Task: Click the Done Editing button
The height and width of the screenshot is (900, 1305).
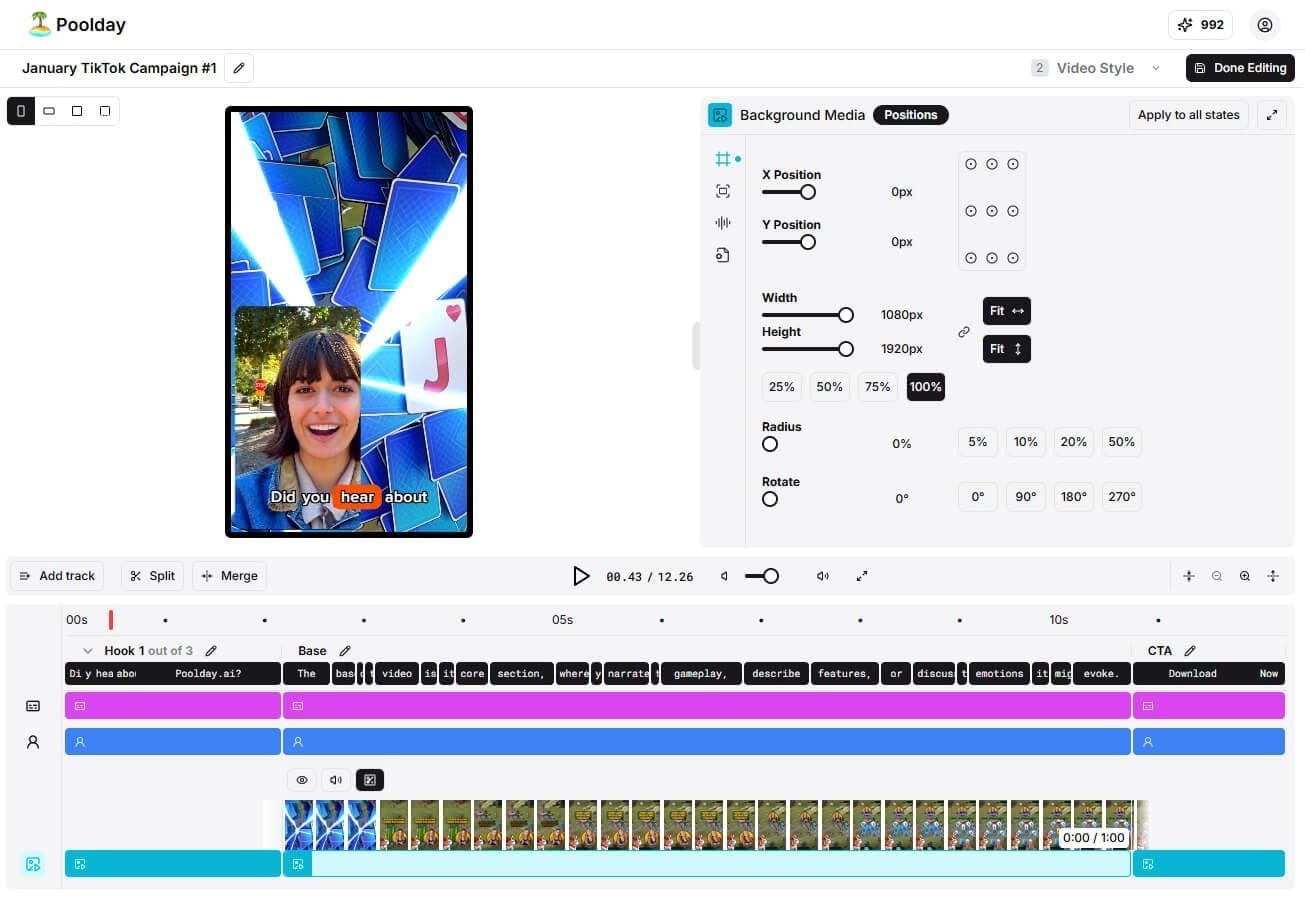Action: pos(1240,68)
